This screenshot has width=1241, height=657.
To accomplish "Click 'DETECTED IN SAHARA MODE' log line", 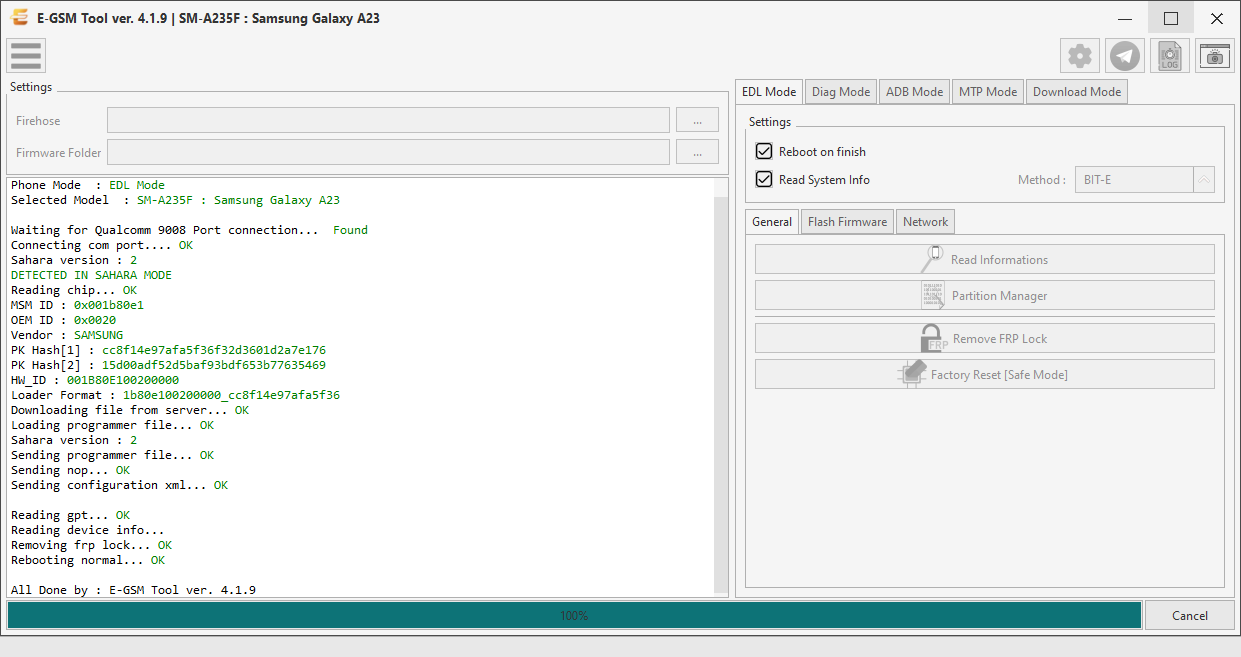I will [x=91, y=275].
